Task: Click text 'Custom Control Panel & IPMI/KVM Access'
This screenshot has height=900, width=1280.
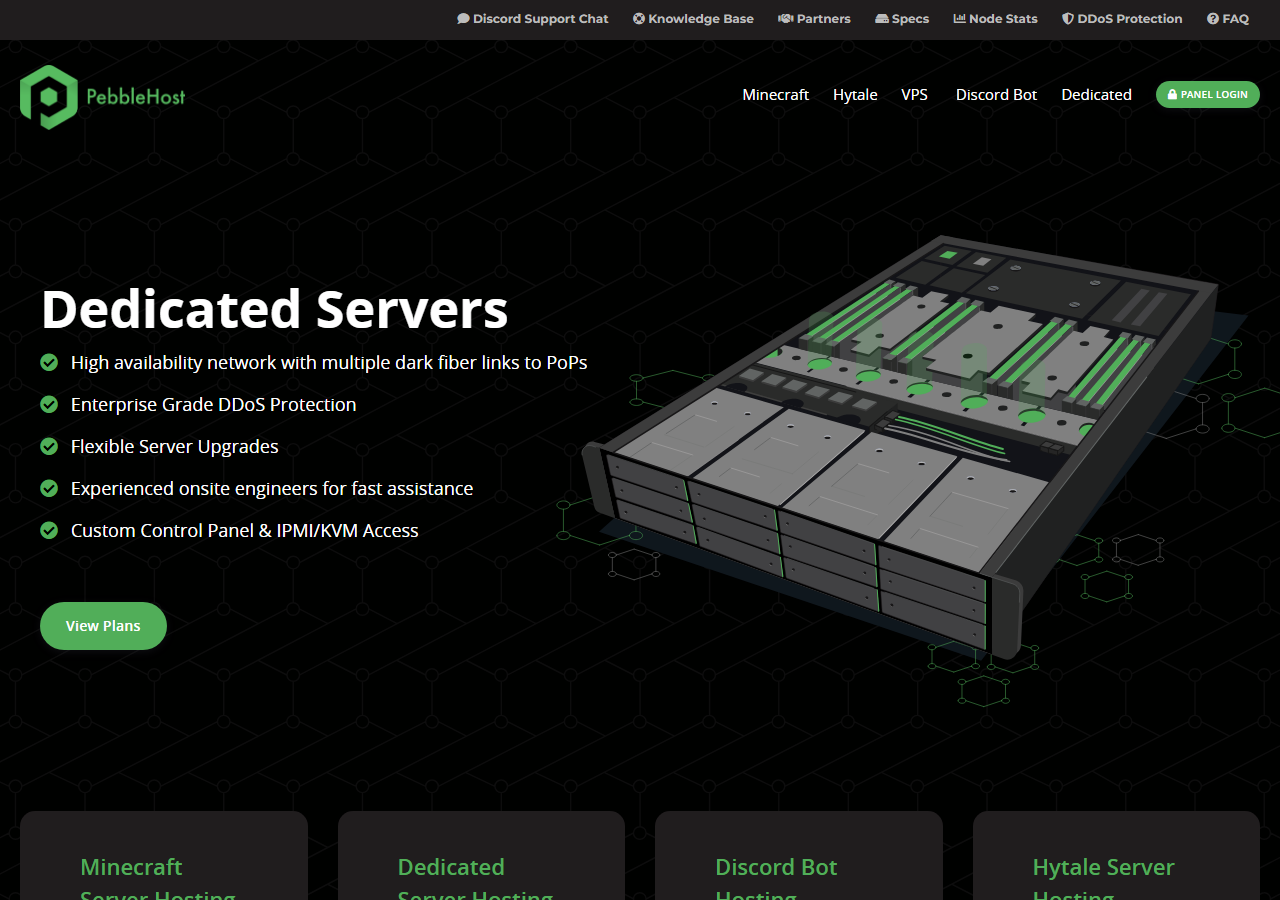Action: point(245,530)
